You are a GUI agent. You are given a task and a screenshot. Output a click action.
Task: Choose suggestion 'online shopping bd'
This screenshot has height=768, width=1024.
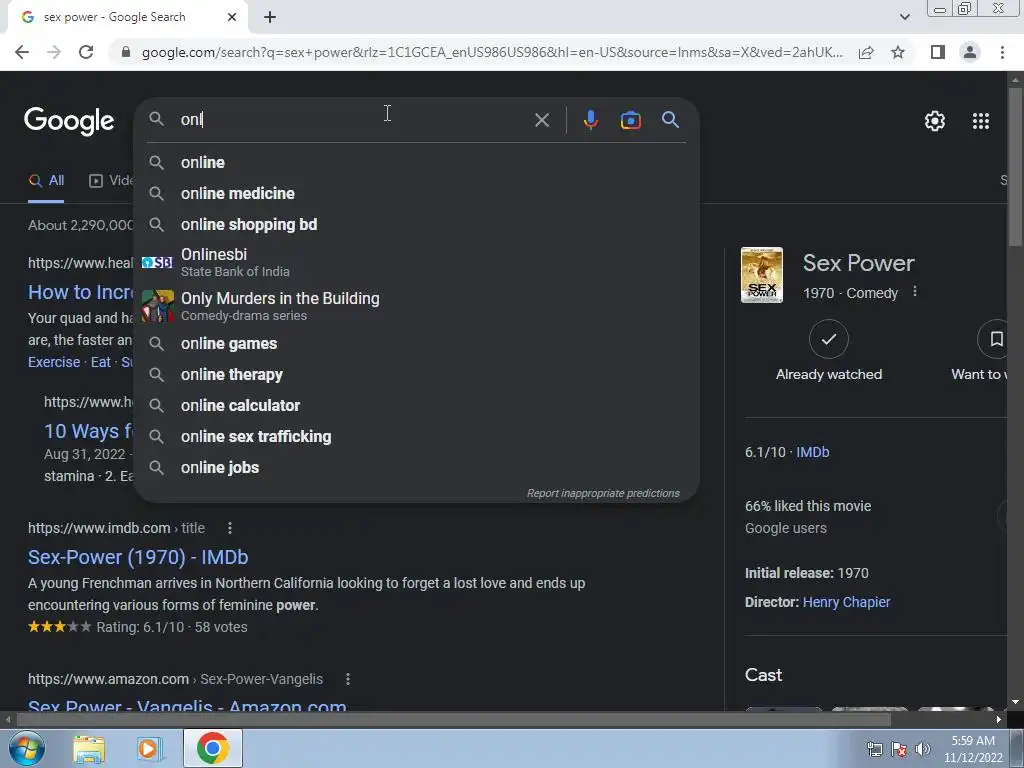416,225
